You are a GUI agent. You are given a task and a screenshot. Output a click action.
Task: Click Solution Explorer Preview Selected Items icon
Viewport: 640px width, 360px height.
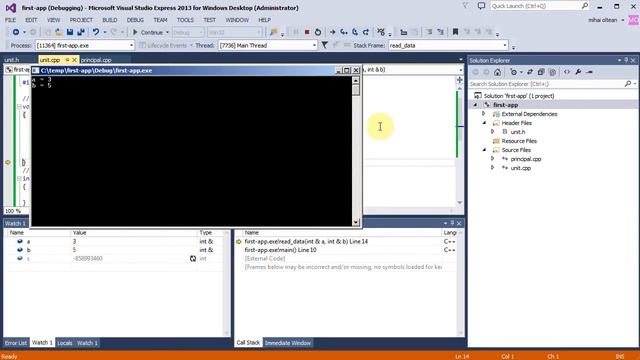click(589, 72)
